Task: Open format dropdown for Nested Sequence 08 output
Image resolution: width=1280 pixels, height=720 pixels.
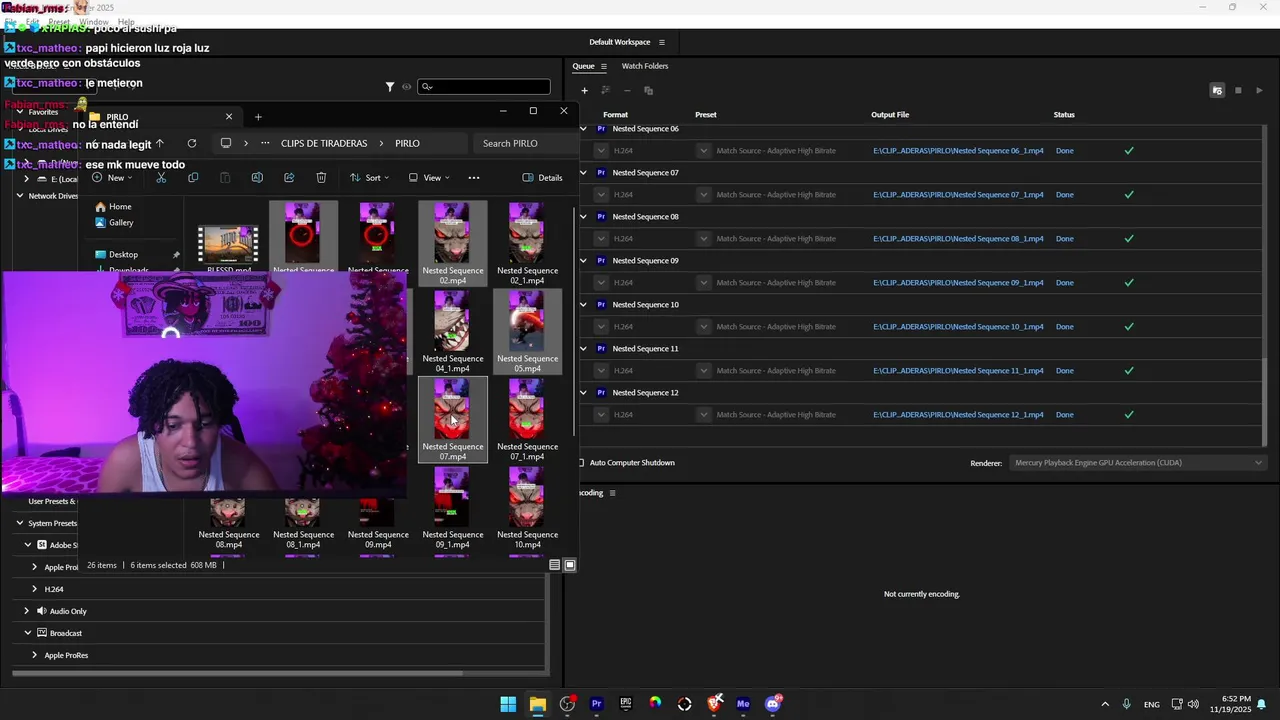Action: 601,239
